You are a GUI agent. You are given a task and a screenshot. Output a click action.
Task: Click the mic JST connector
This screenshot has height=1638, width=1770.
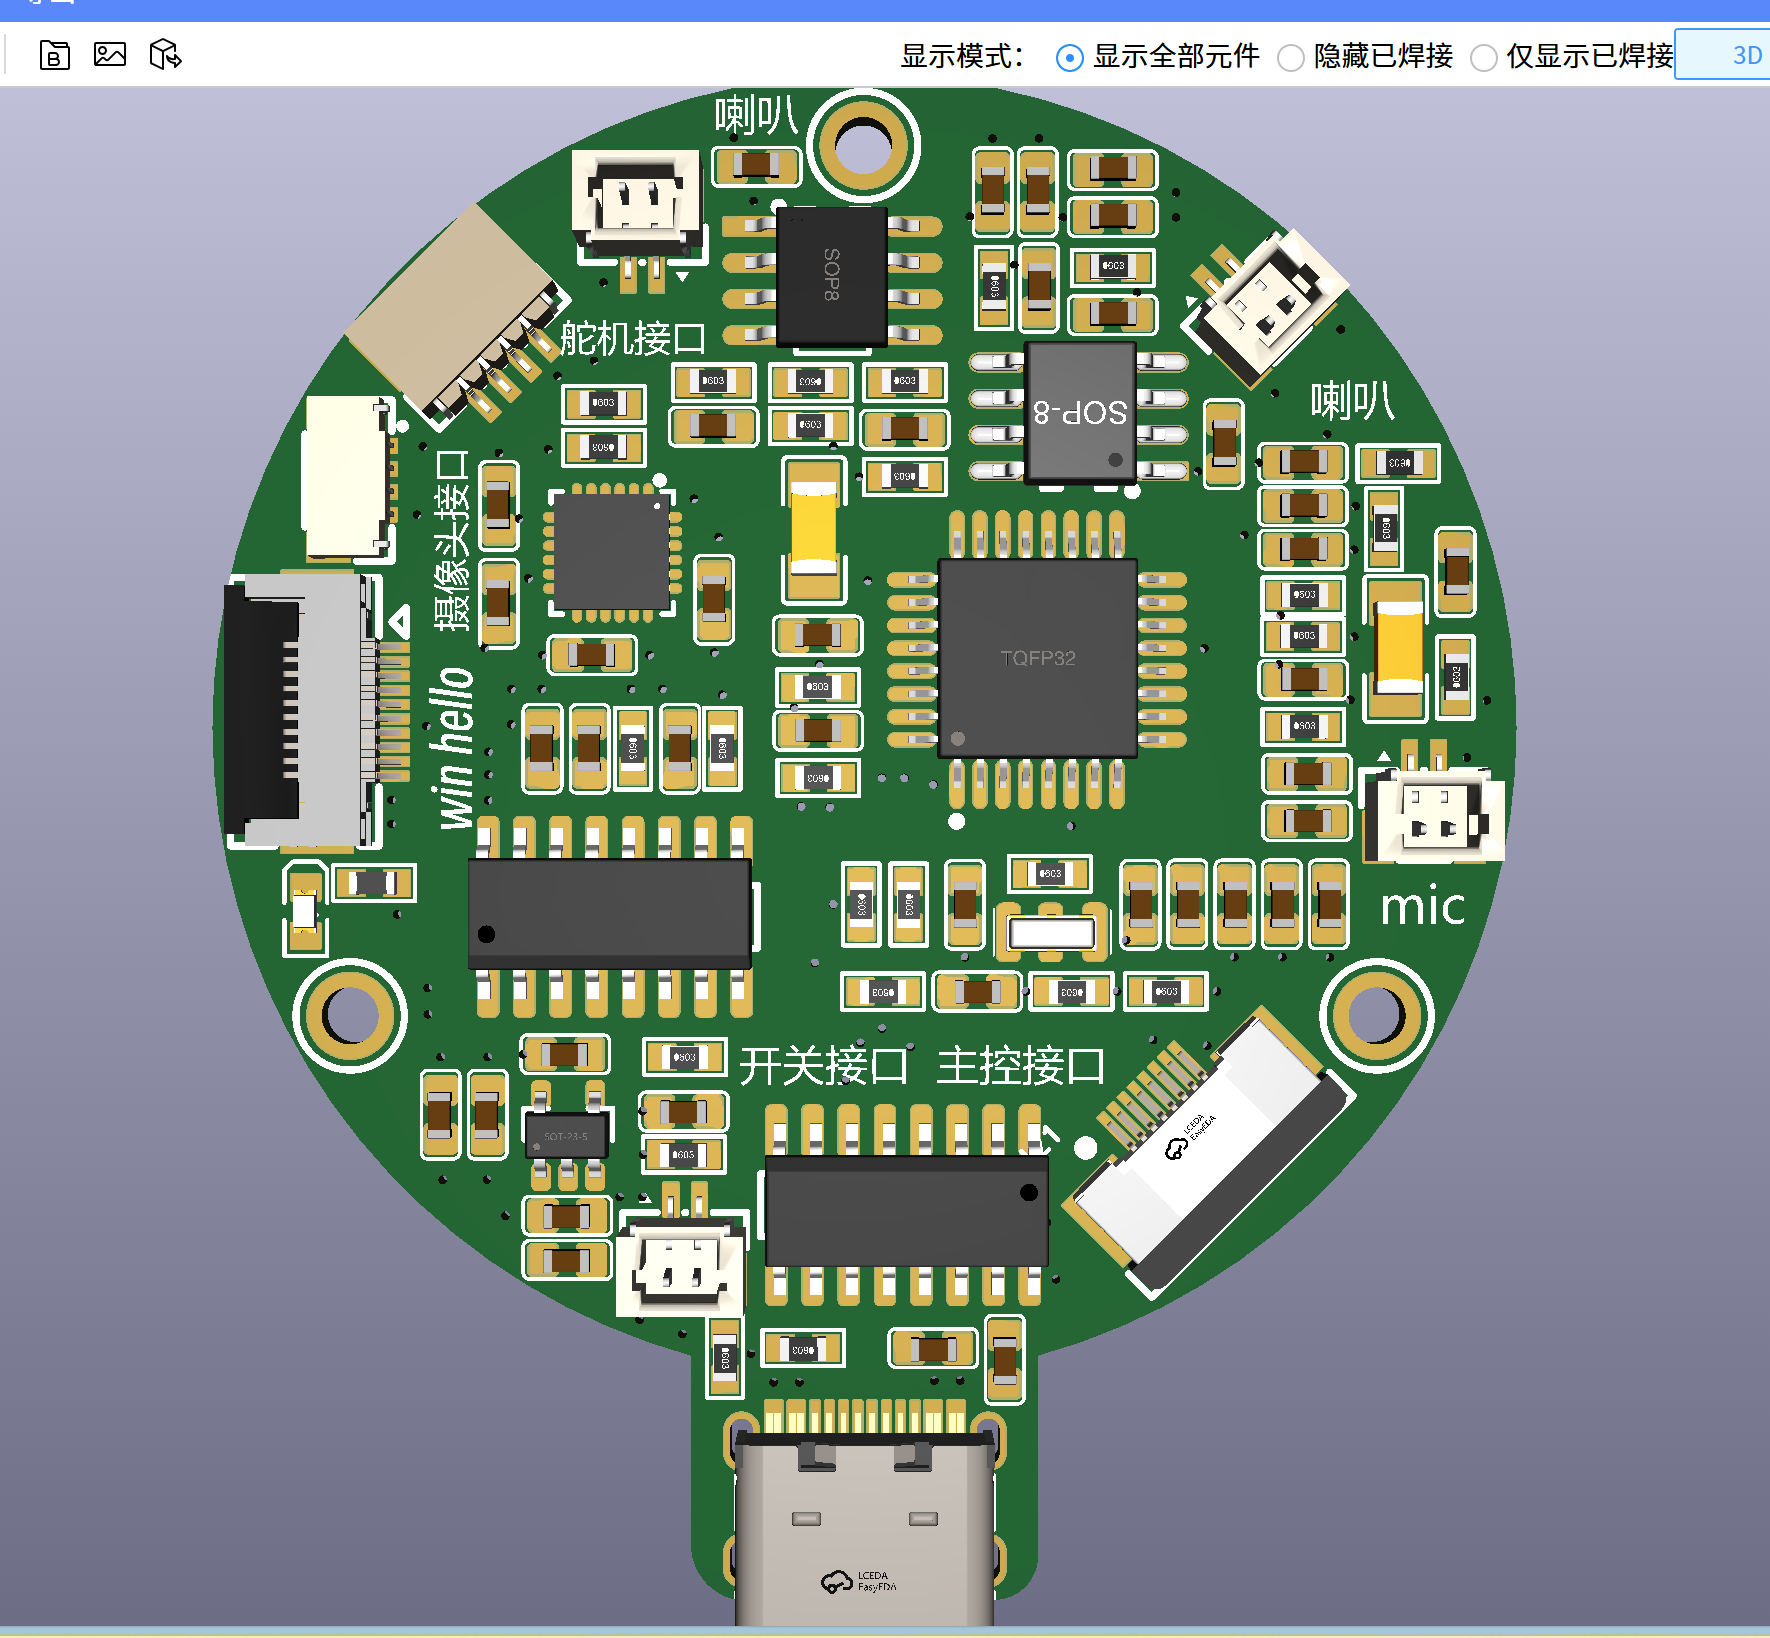[x=1435, y=815]
